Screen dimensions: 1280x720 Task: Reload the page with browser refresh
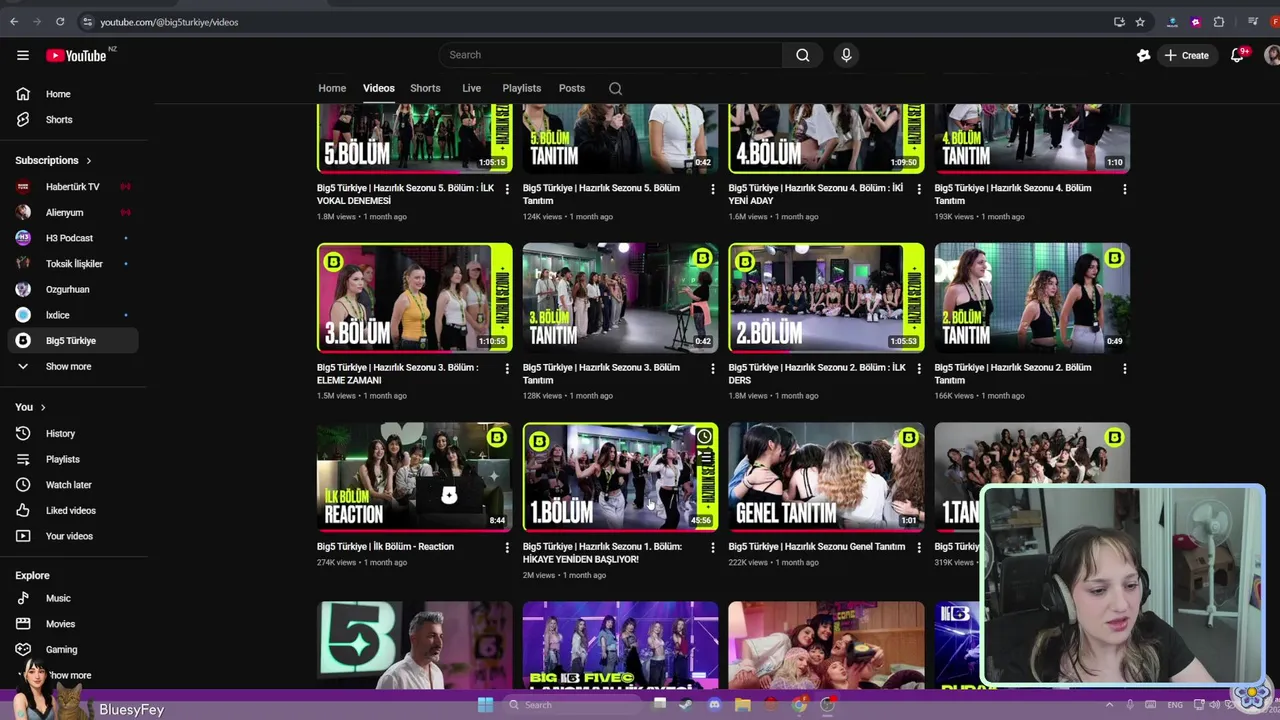(60, 21)
